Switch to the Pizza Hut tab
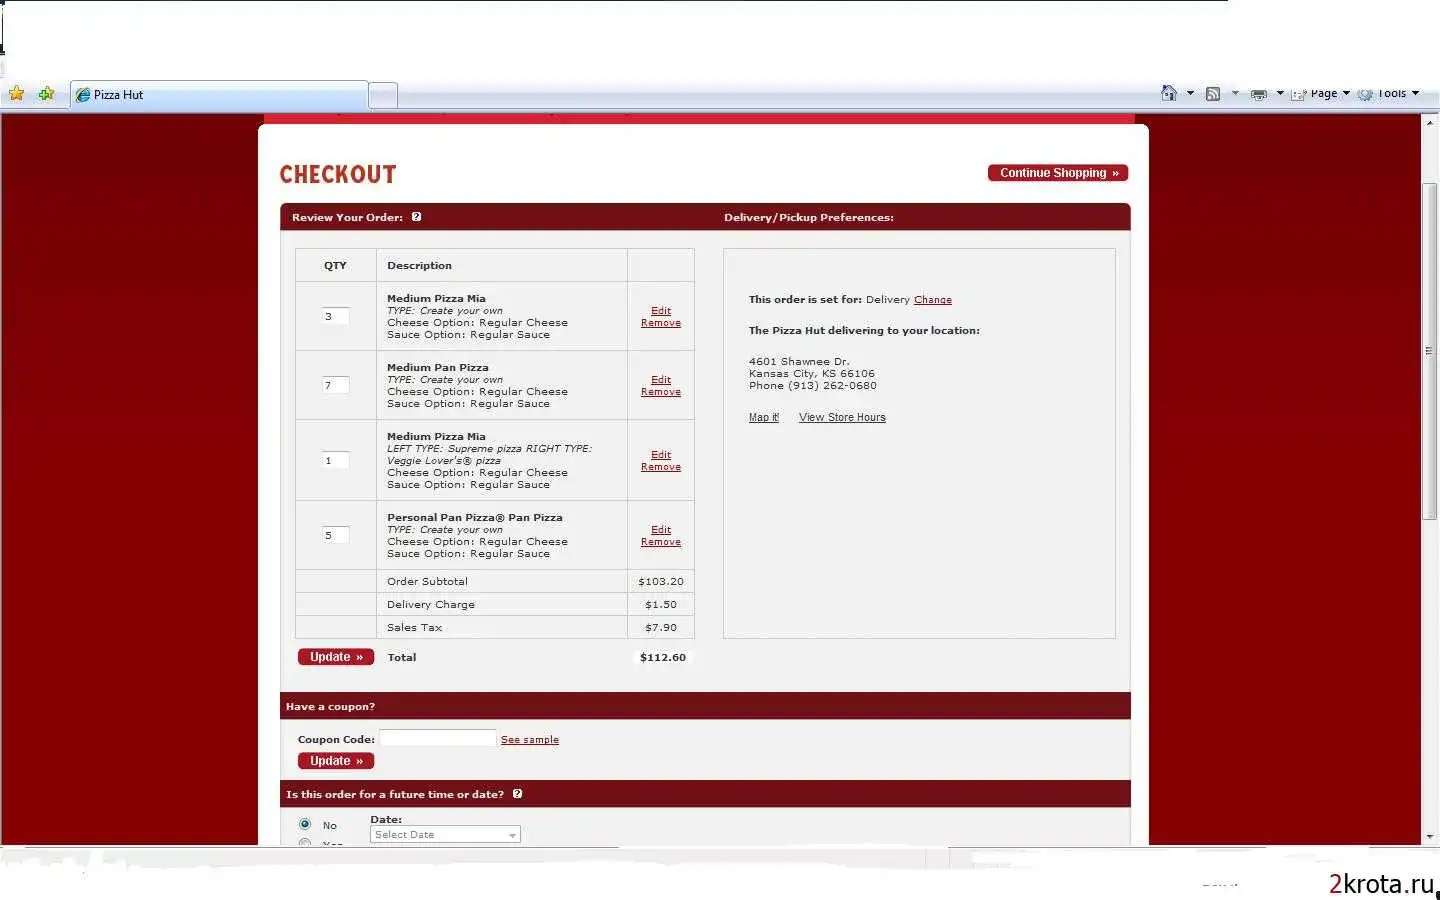The height and width of the screenshot is (900, 1440). (218, 95)
